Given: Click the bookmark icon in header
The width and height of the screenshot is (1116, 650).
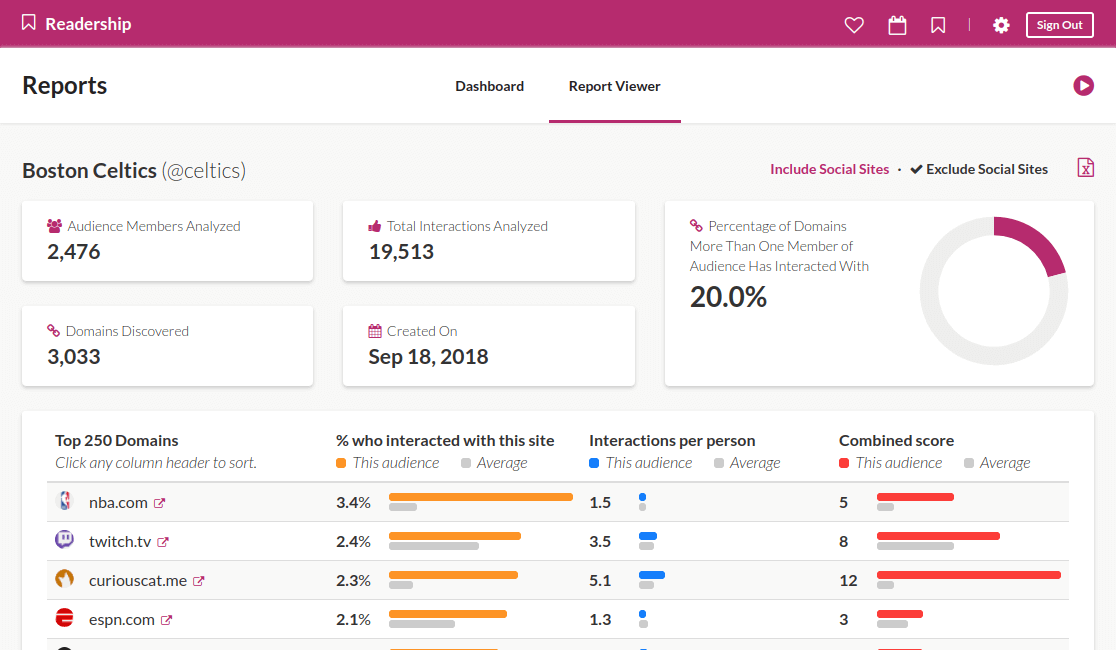Looking at the screenshot, I should coord(938,26).
